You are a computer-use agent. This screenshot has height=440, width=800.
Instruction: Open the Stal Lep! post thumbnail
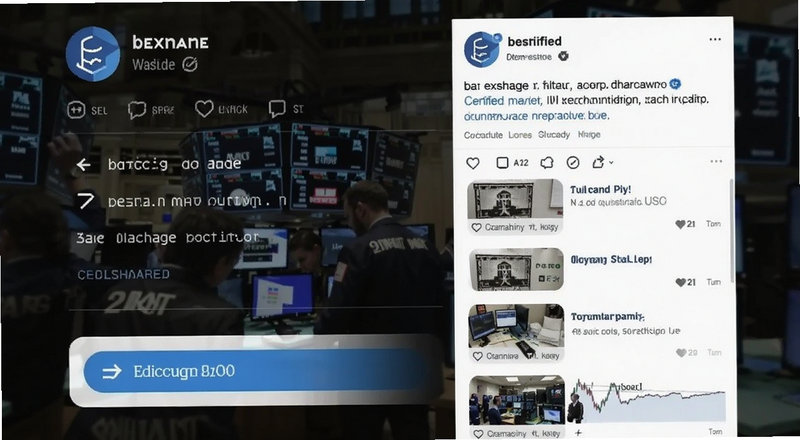pos(516,270)
